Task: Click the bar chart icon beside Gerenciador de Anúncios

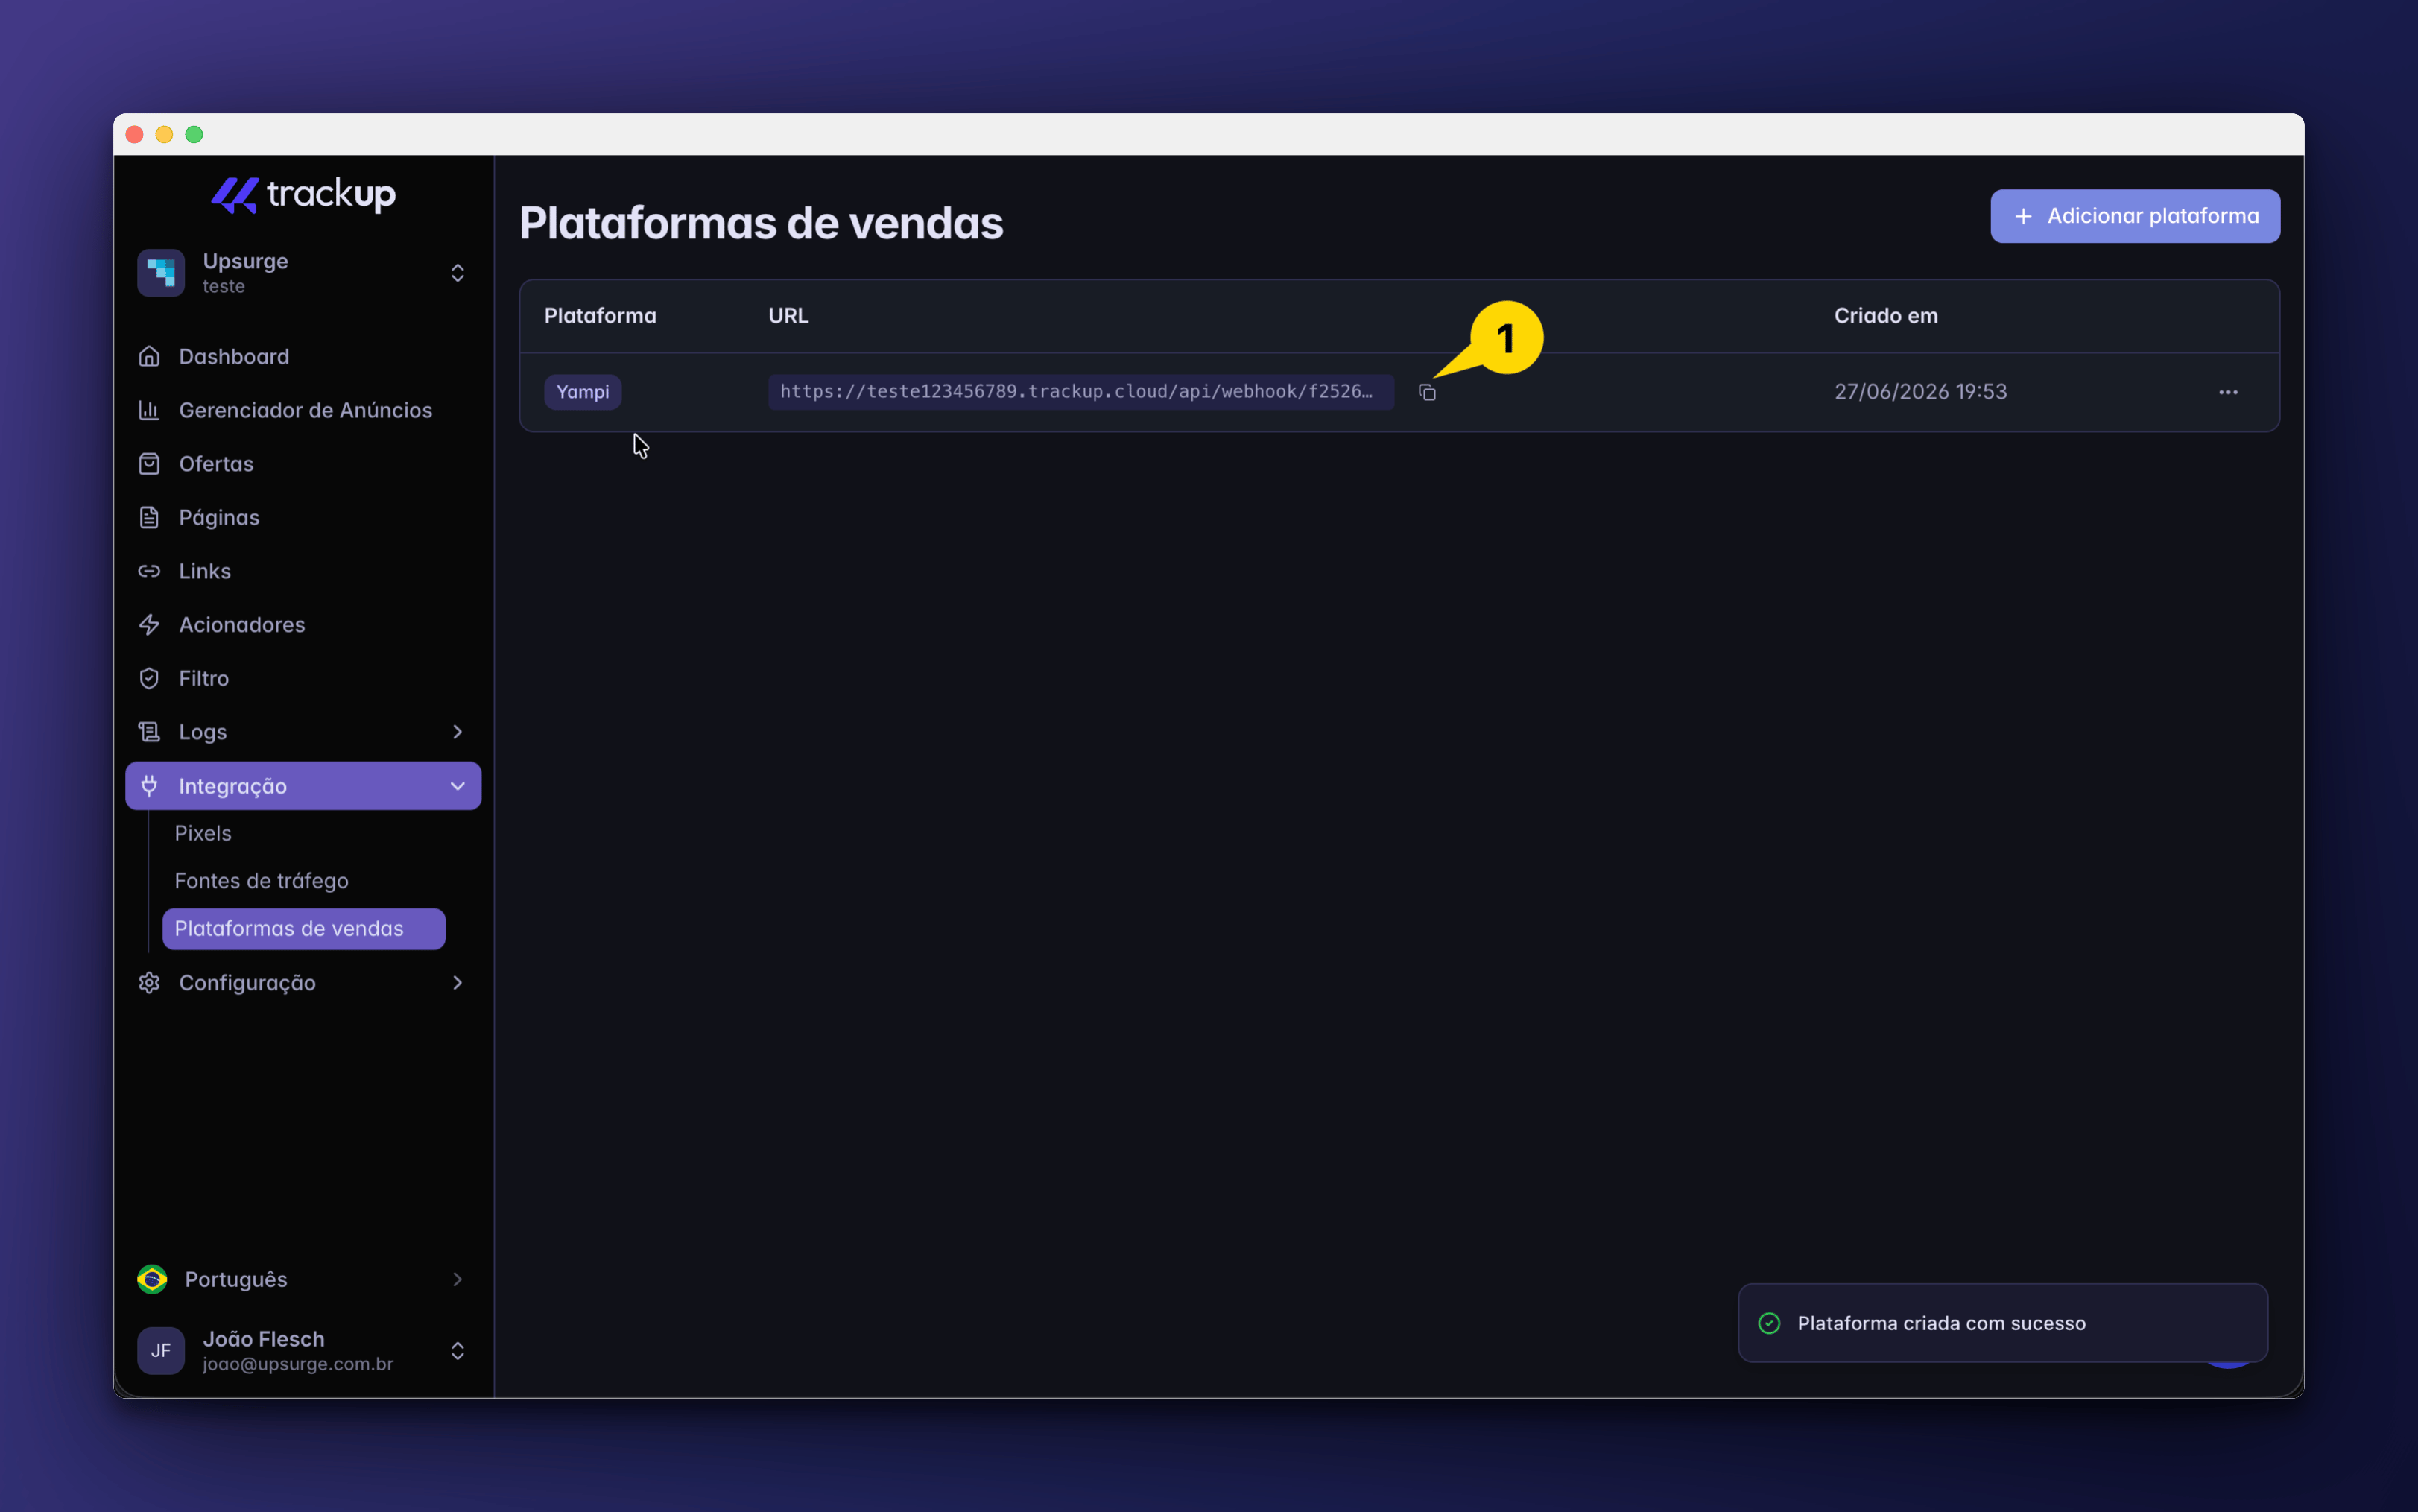Action: (149, 410)
